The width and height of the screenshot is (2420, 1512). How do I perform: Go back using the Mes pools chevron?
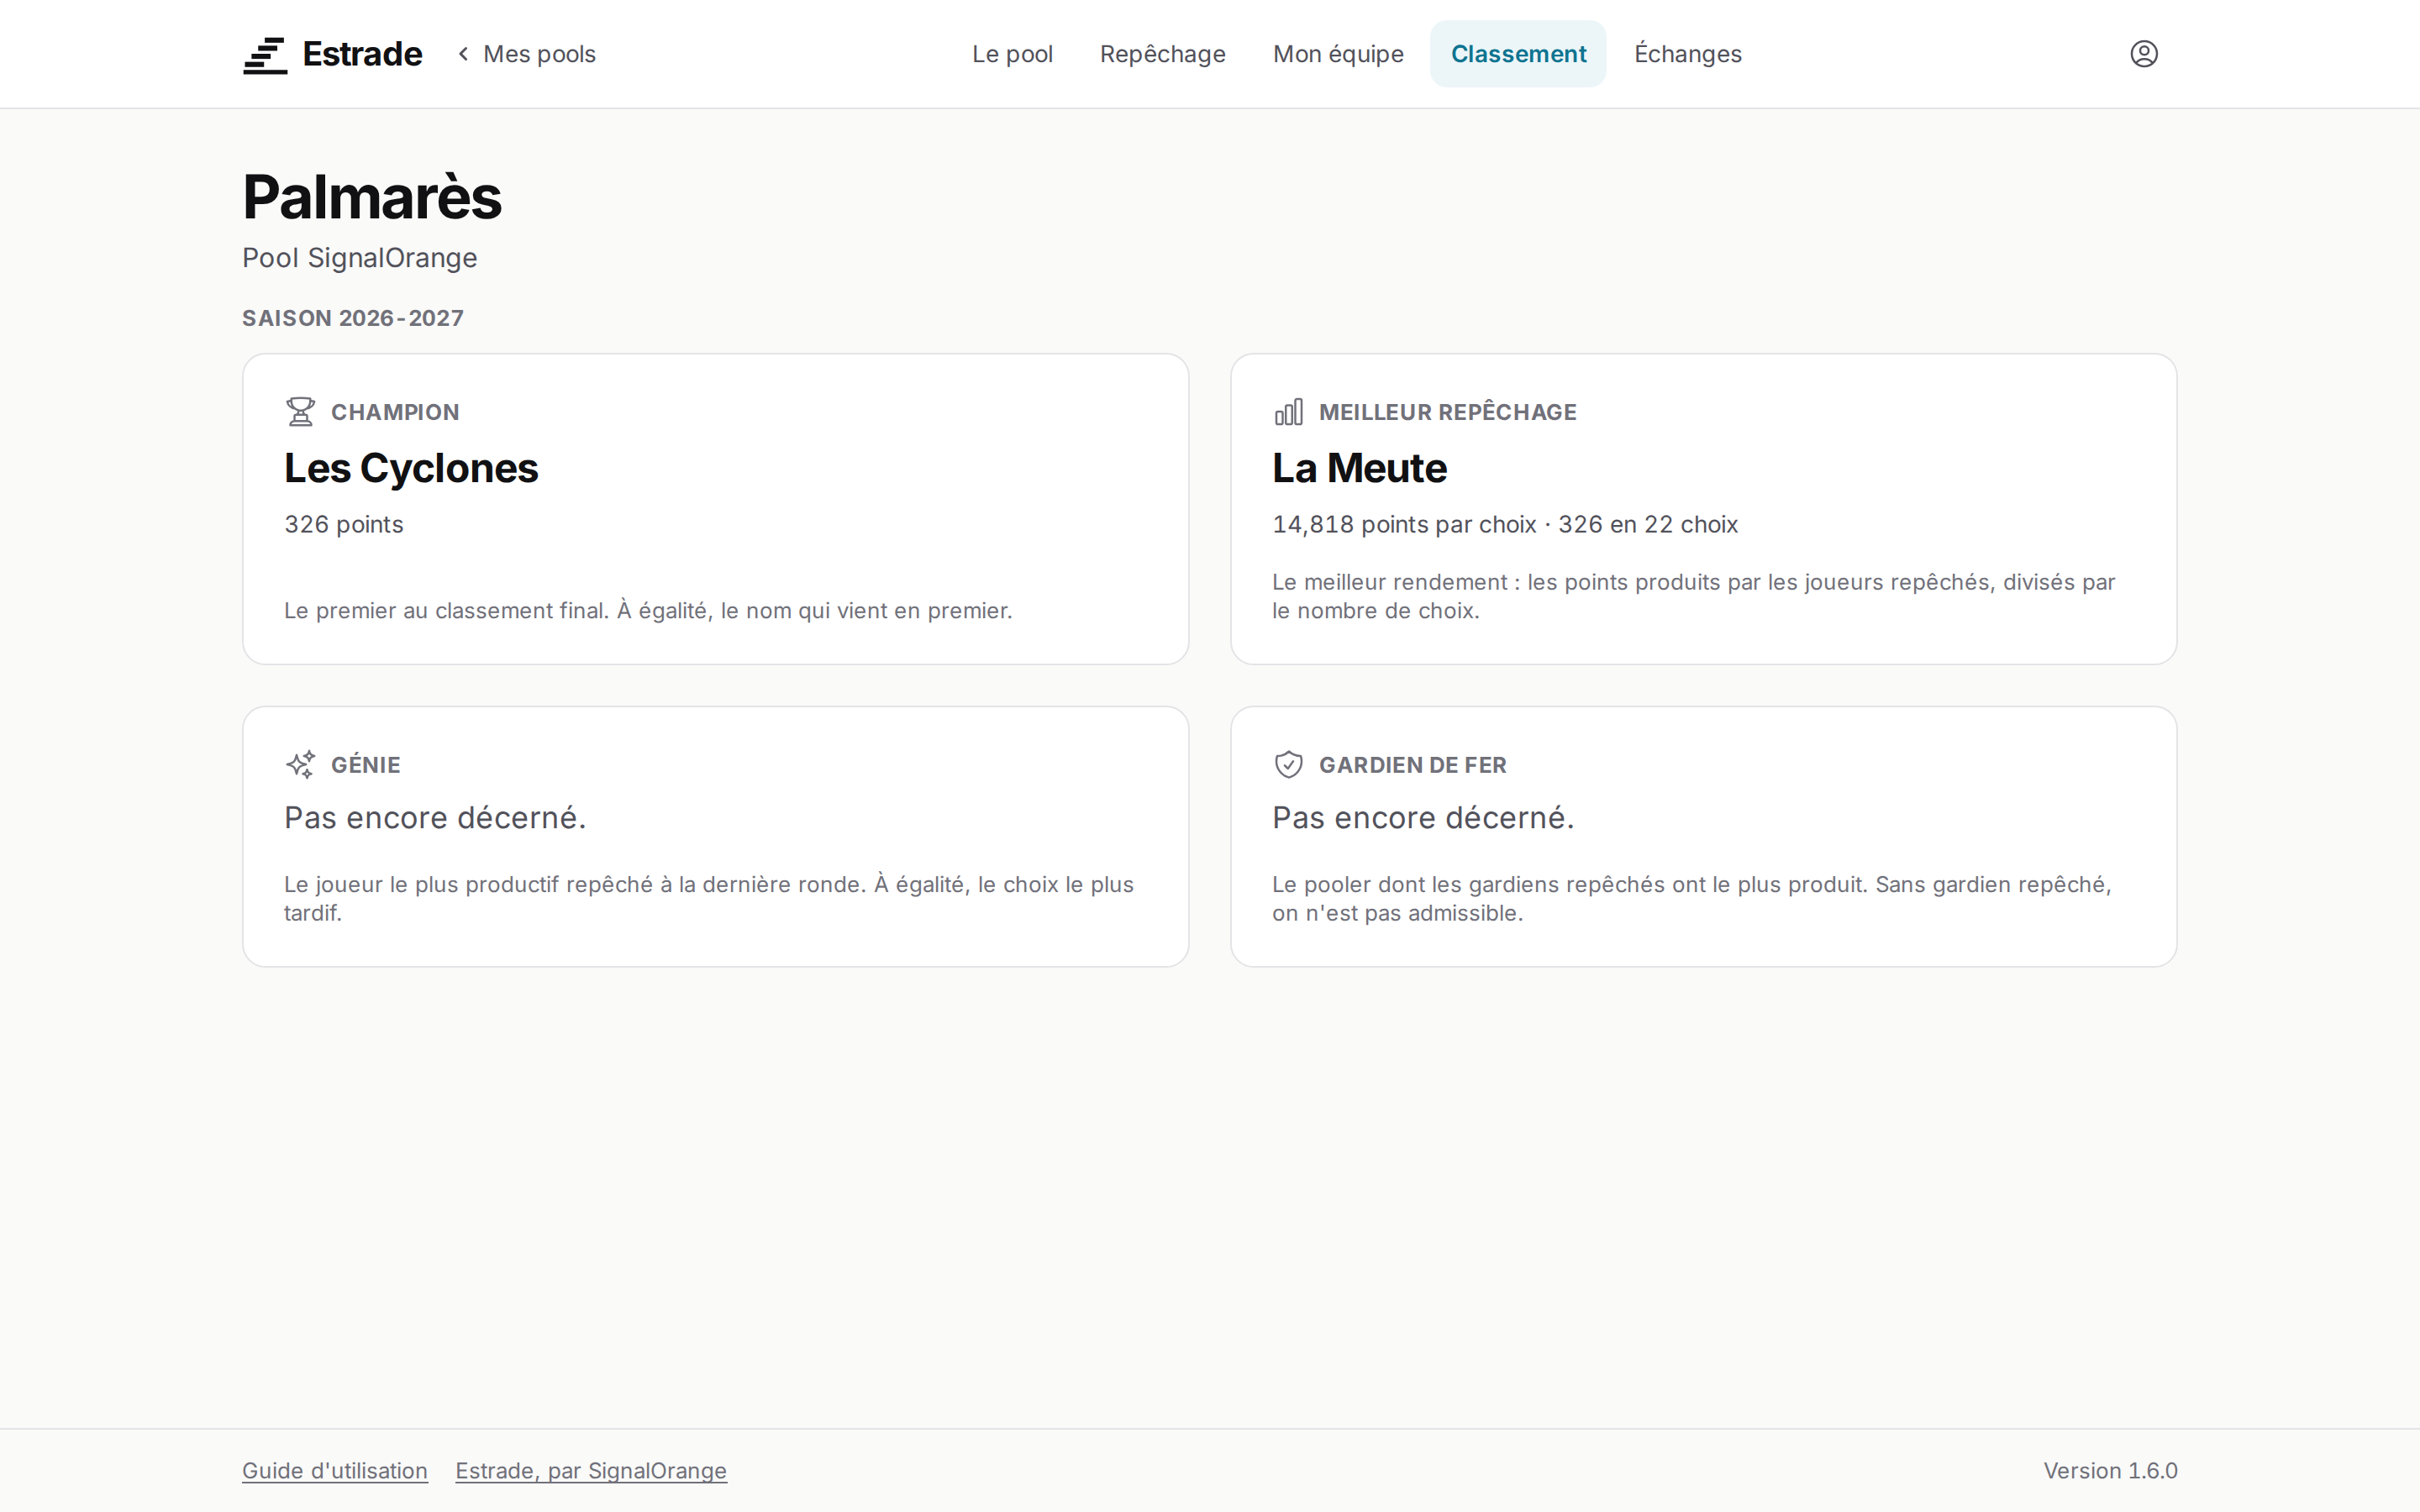coord(463,54)
